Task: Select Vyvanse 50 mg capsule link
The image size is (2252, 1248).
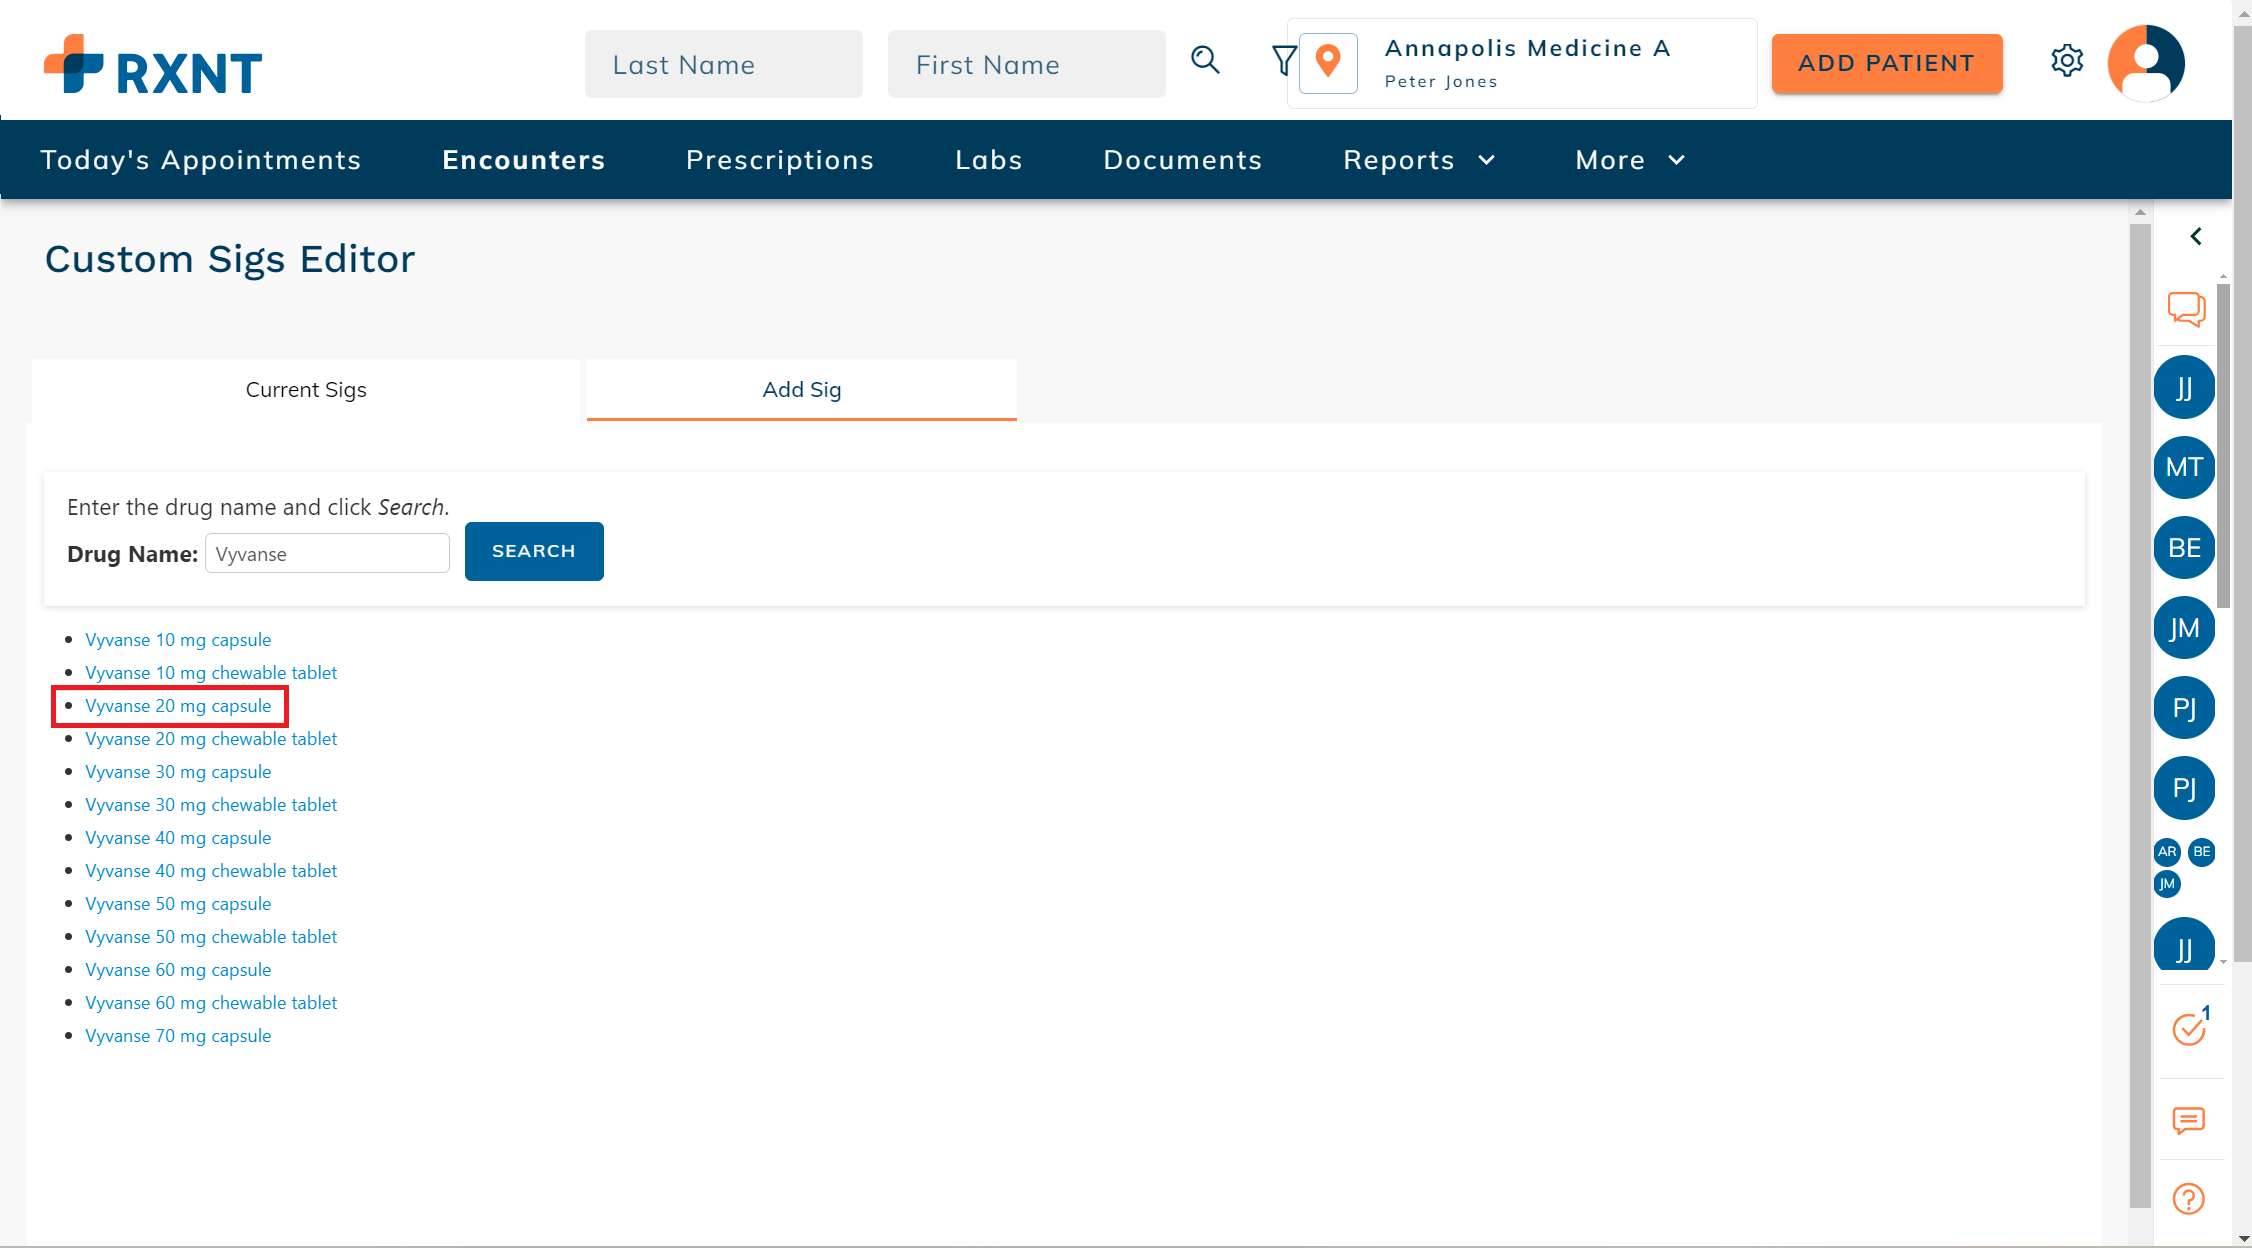Action: (178, 904)
